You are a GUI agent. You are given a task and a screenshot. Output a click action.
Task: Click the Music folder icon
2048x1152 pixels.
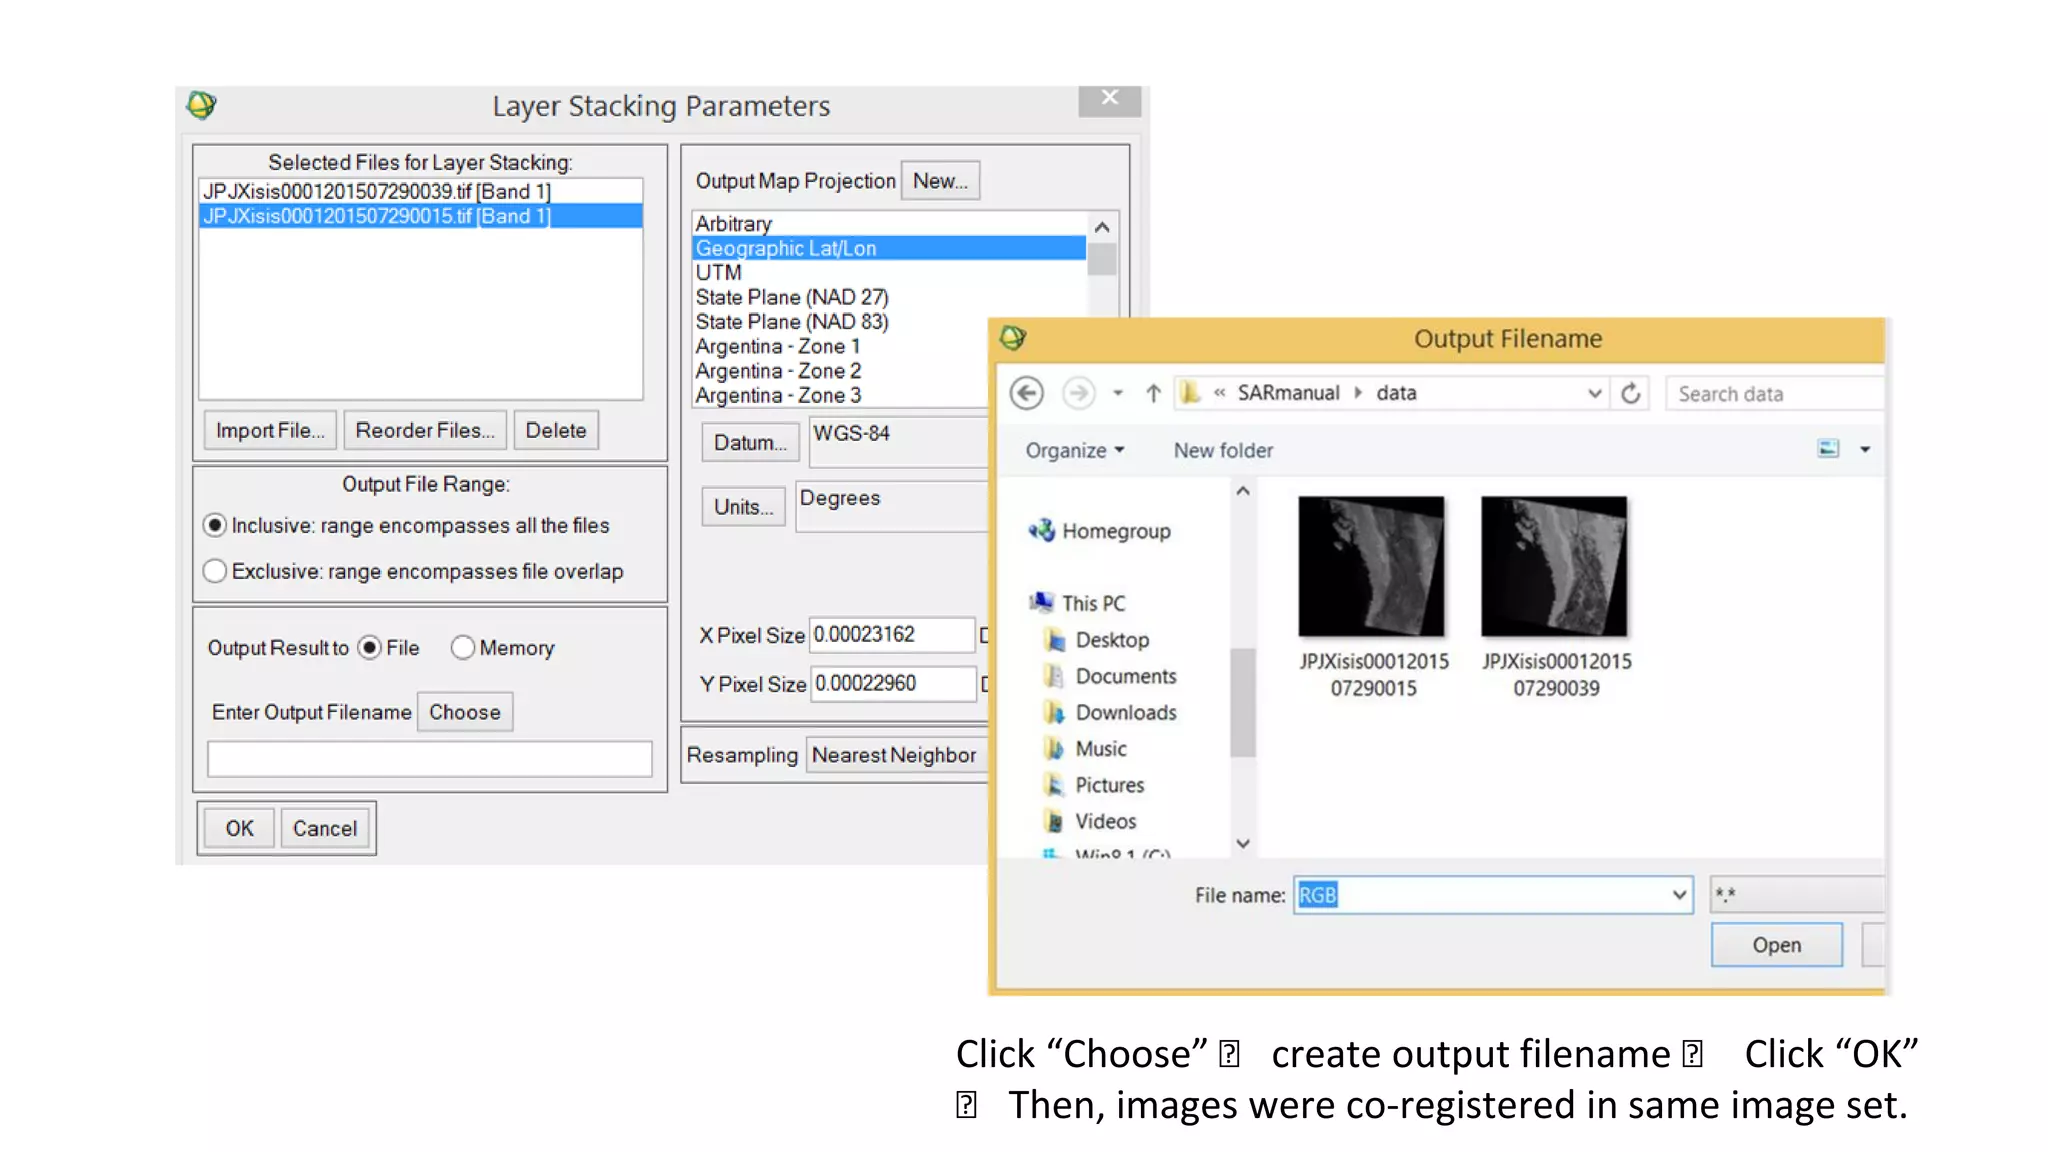point(1054,748)
